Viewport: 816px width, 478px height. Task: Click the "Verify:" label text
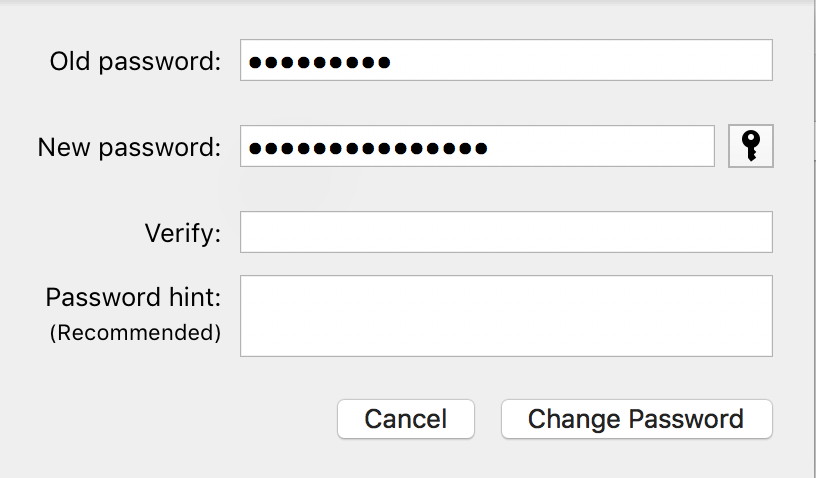(x=183, y=234)
